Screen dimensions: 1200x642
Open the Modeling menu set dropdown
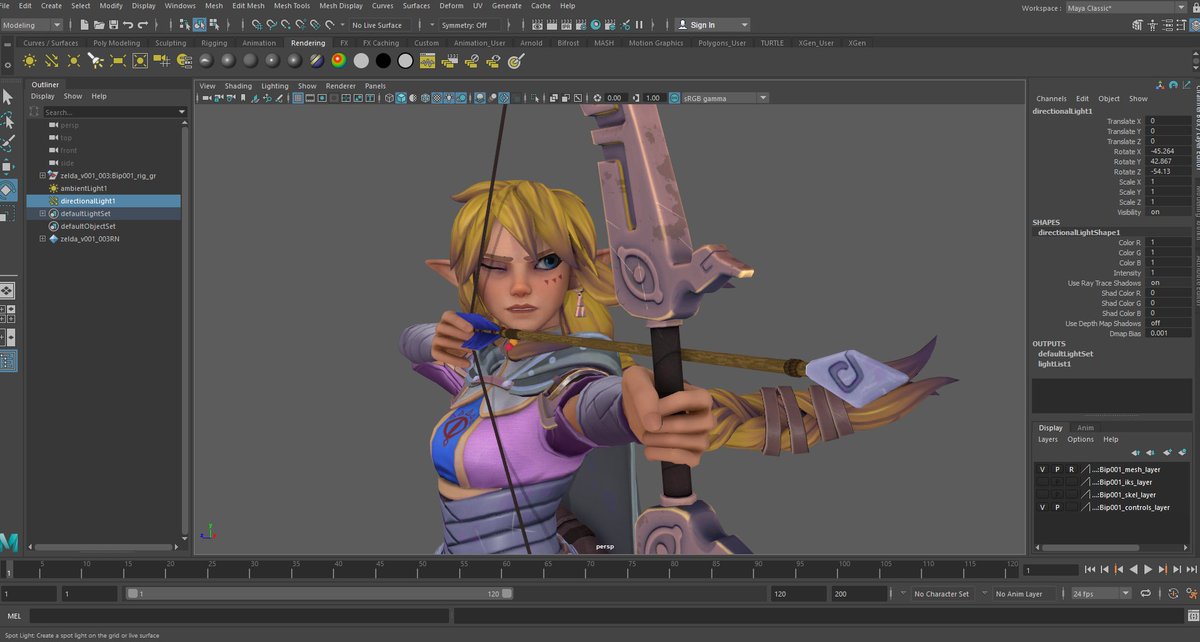(33, 24)
